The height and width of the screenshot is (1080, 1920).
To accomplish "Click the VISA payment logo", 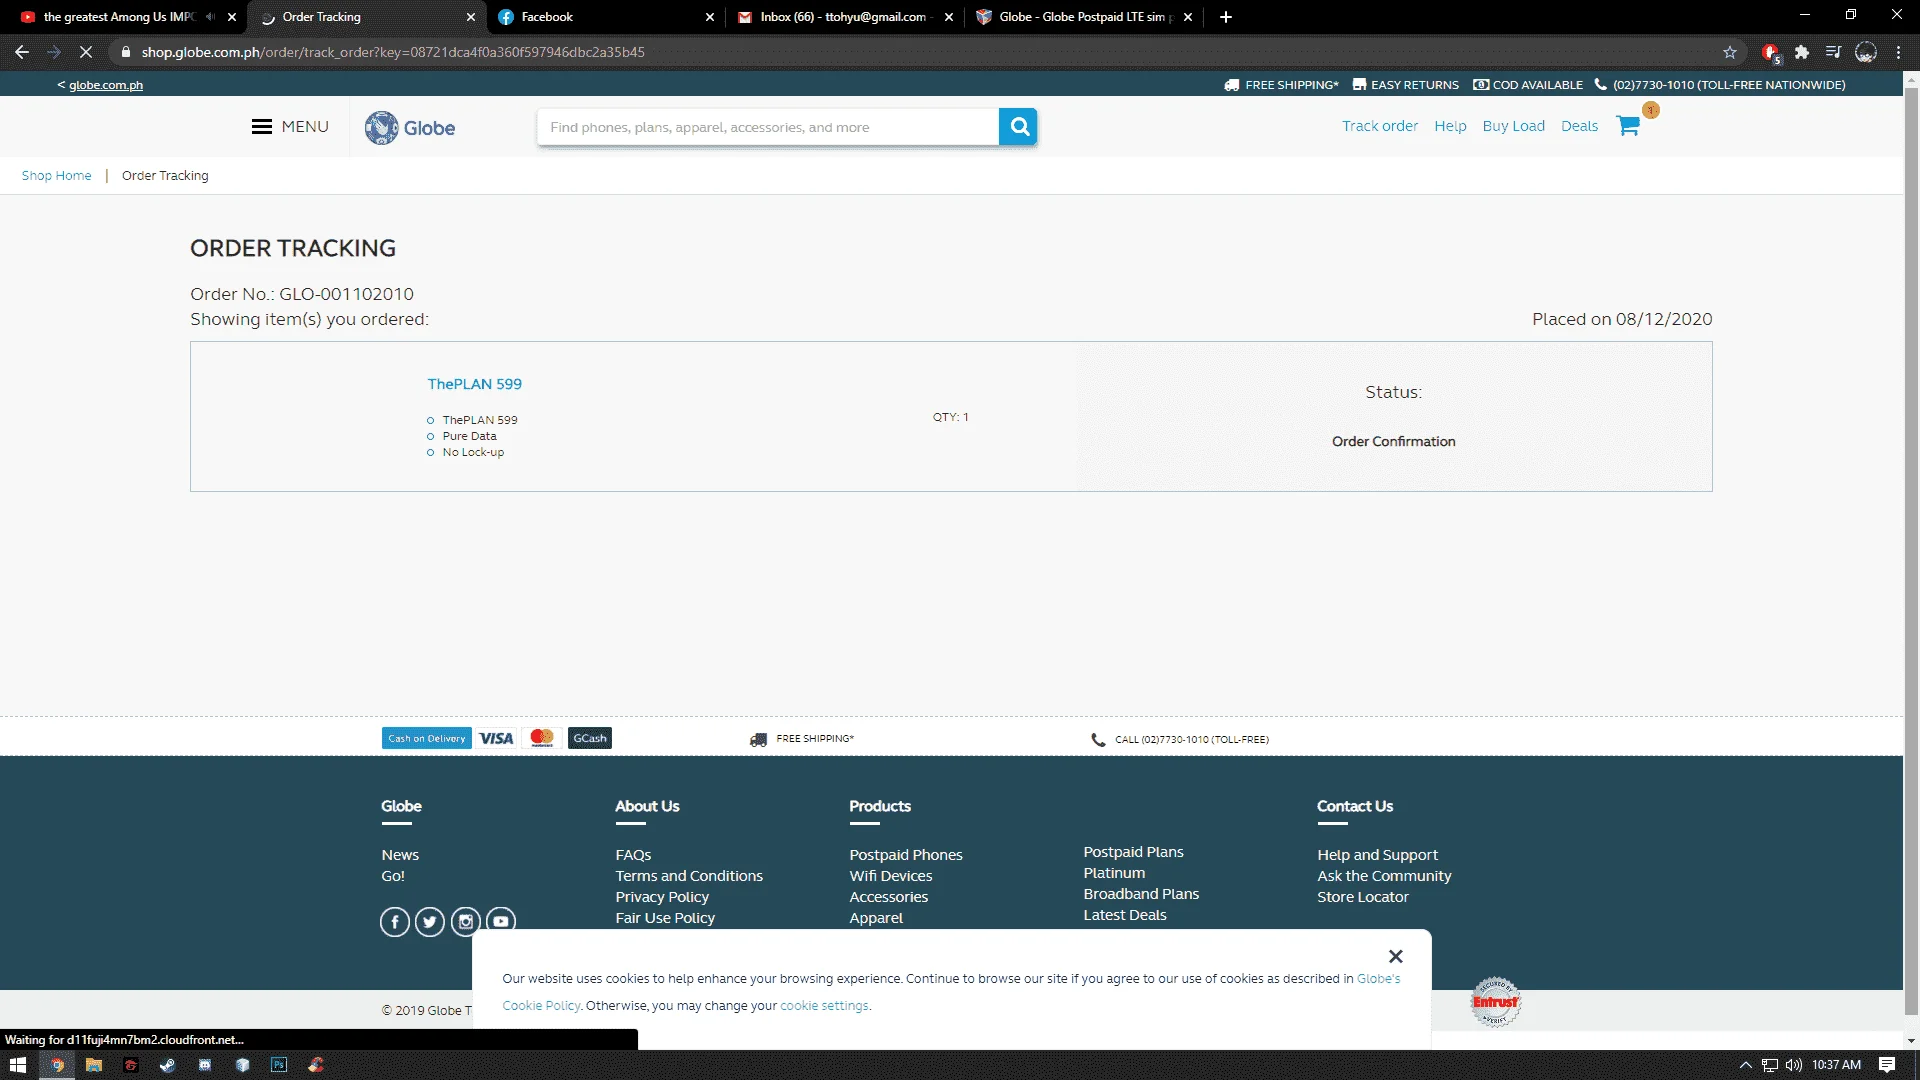I will tap(496, 738).
